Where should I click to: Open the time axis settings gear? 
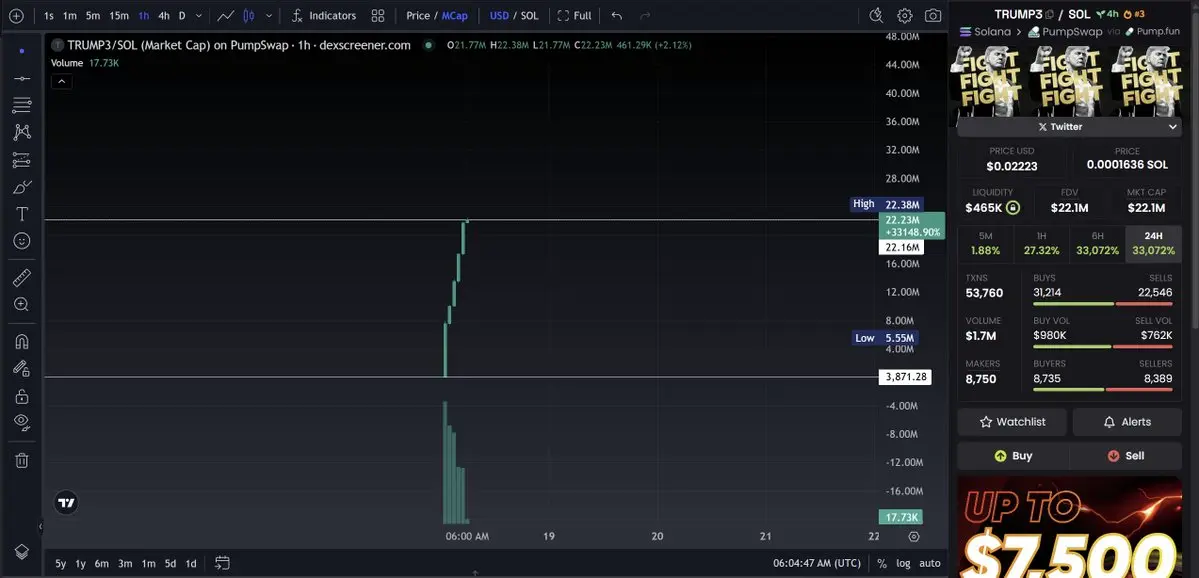click(914, 537)
